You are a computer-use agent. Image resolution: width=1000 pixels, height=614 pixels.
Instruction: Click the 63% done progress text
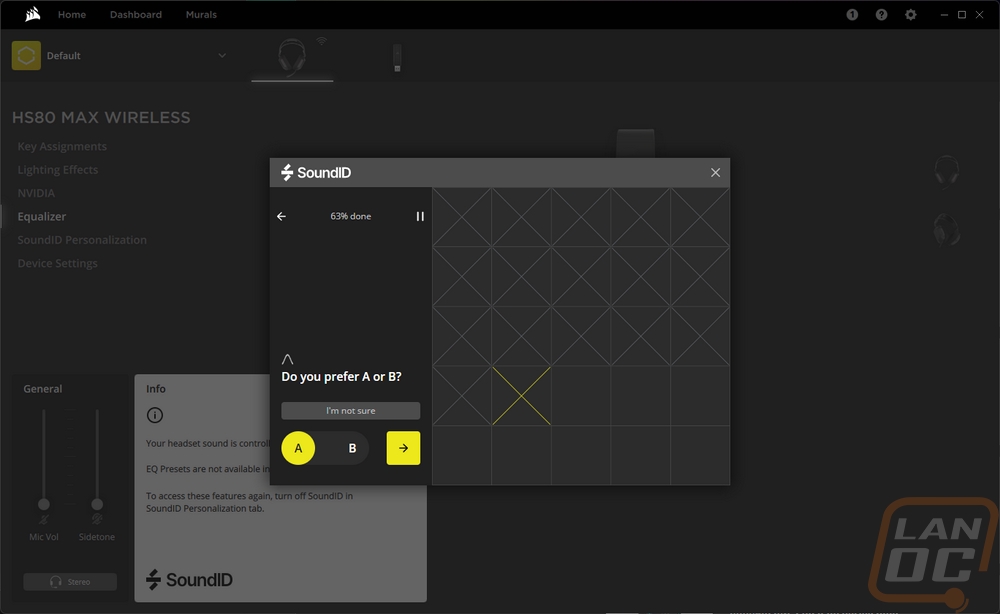click(x=351, y=216)
